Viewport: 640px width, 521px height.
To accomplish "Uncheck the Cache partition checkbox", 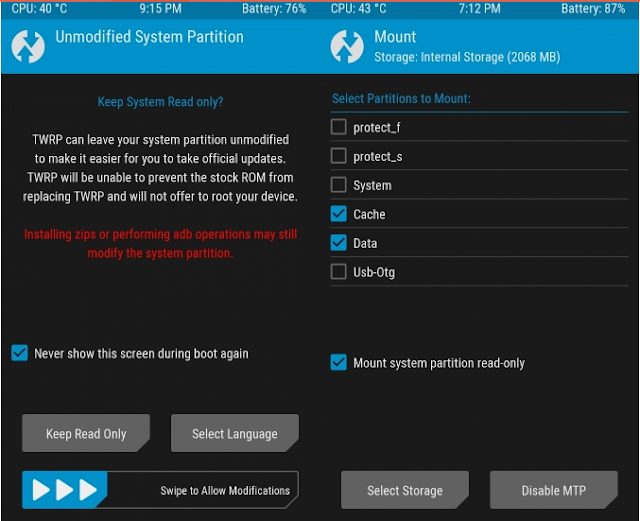I will (338, 214).
